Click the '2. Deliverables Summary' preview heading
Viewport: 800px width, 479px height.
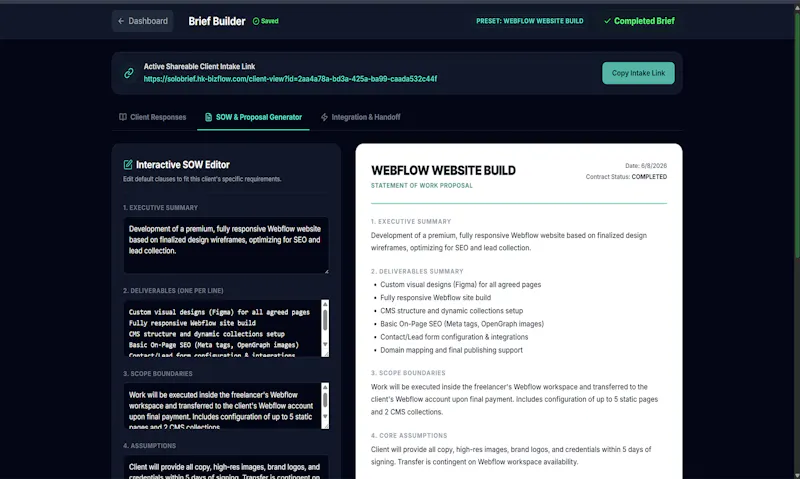(417, 271)
